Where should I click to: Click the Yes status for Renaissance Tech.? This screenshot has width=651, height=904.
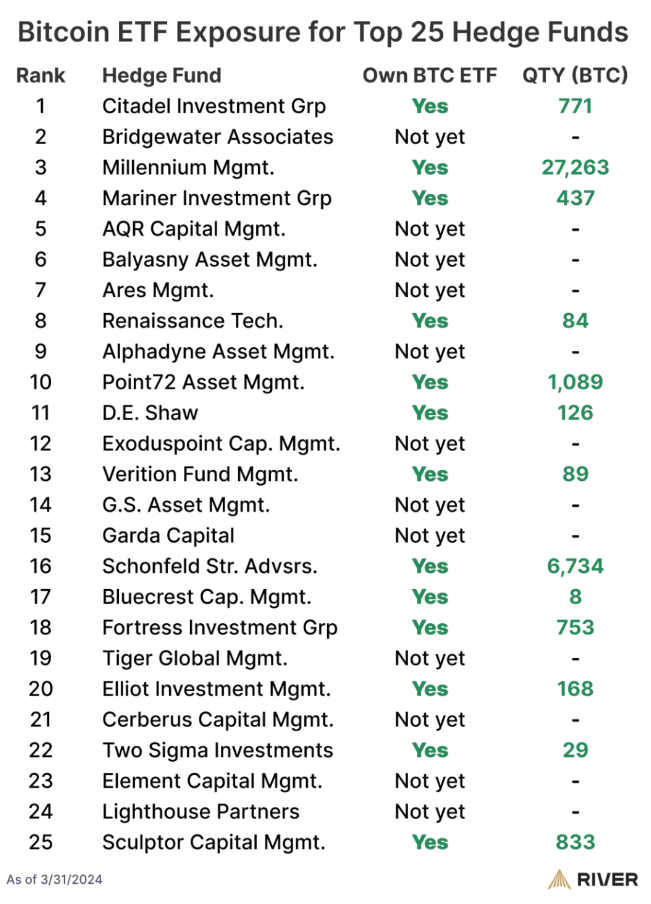[x=430, y=321]
